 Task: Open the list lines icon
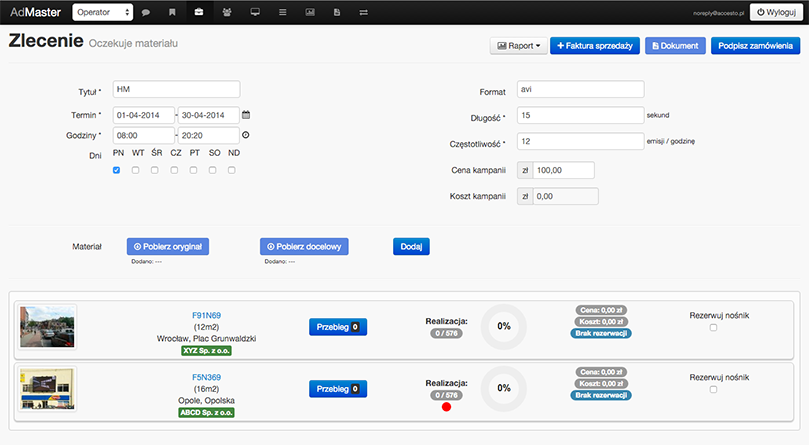(x=282, y=12)
